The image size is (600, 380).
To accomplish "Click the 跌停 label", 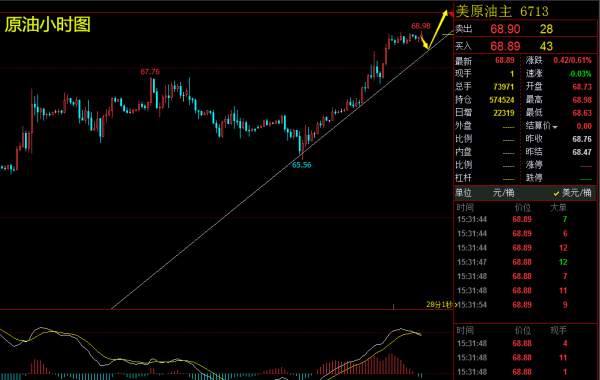I will coord(534,178).
